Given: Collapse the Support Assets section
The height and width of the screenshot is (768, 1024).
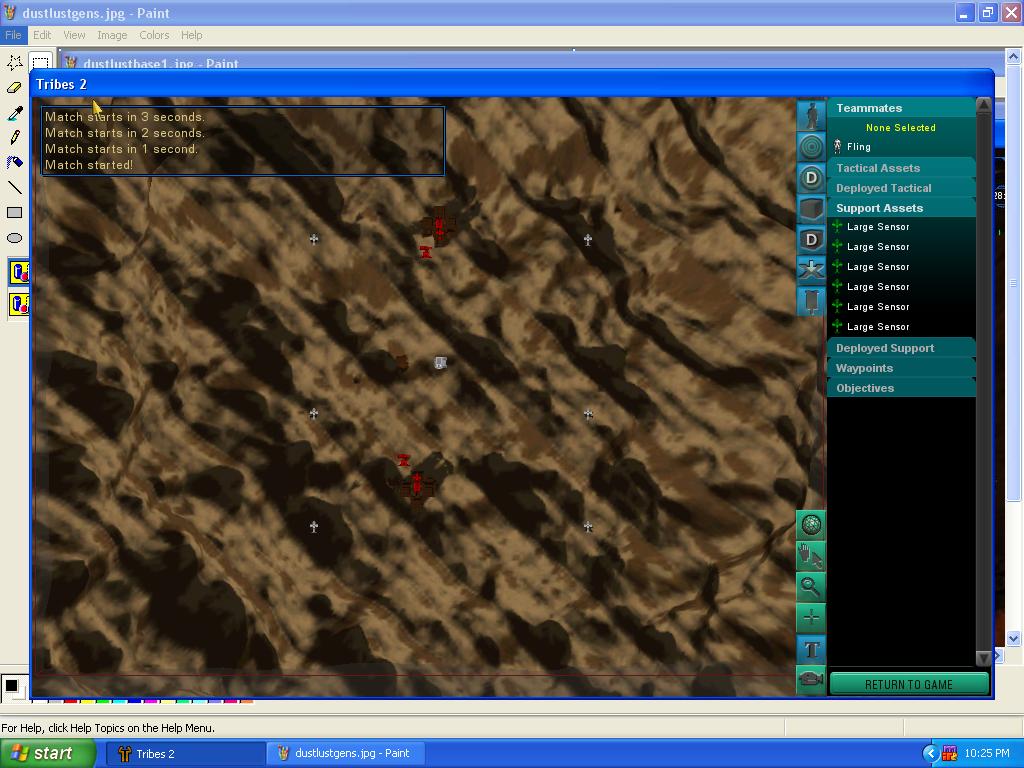Looking at the screenshot, I should click(x=901, y=208).
